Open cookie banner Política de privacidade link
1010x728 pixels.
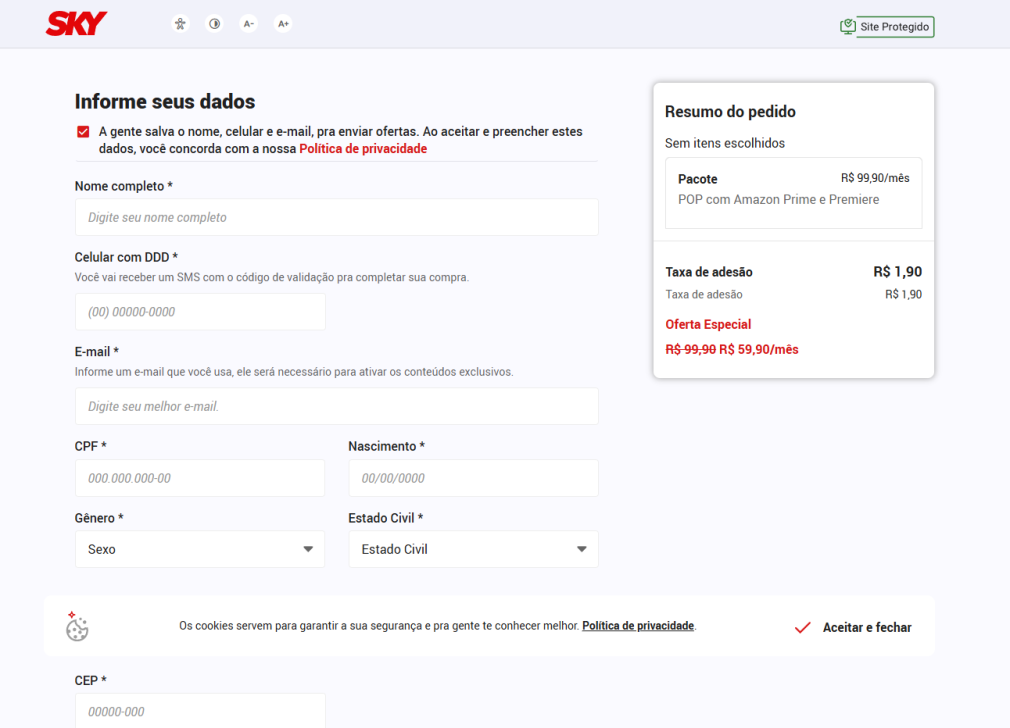(638, 626)
